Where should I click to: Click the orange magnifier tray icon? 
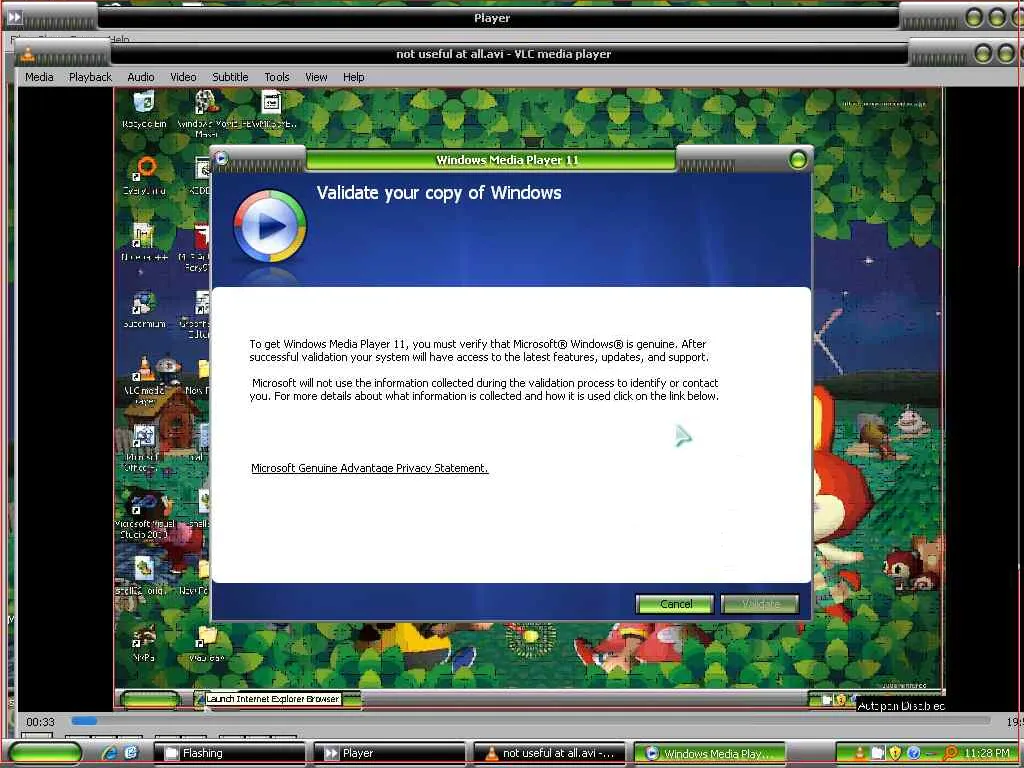(x=950, y=752)
